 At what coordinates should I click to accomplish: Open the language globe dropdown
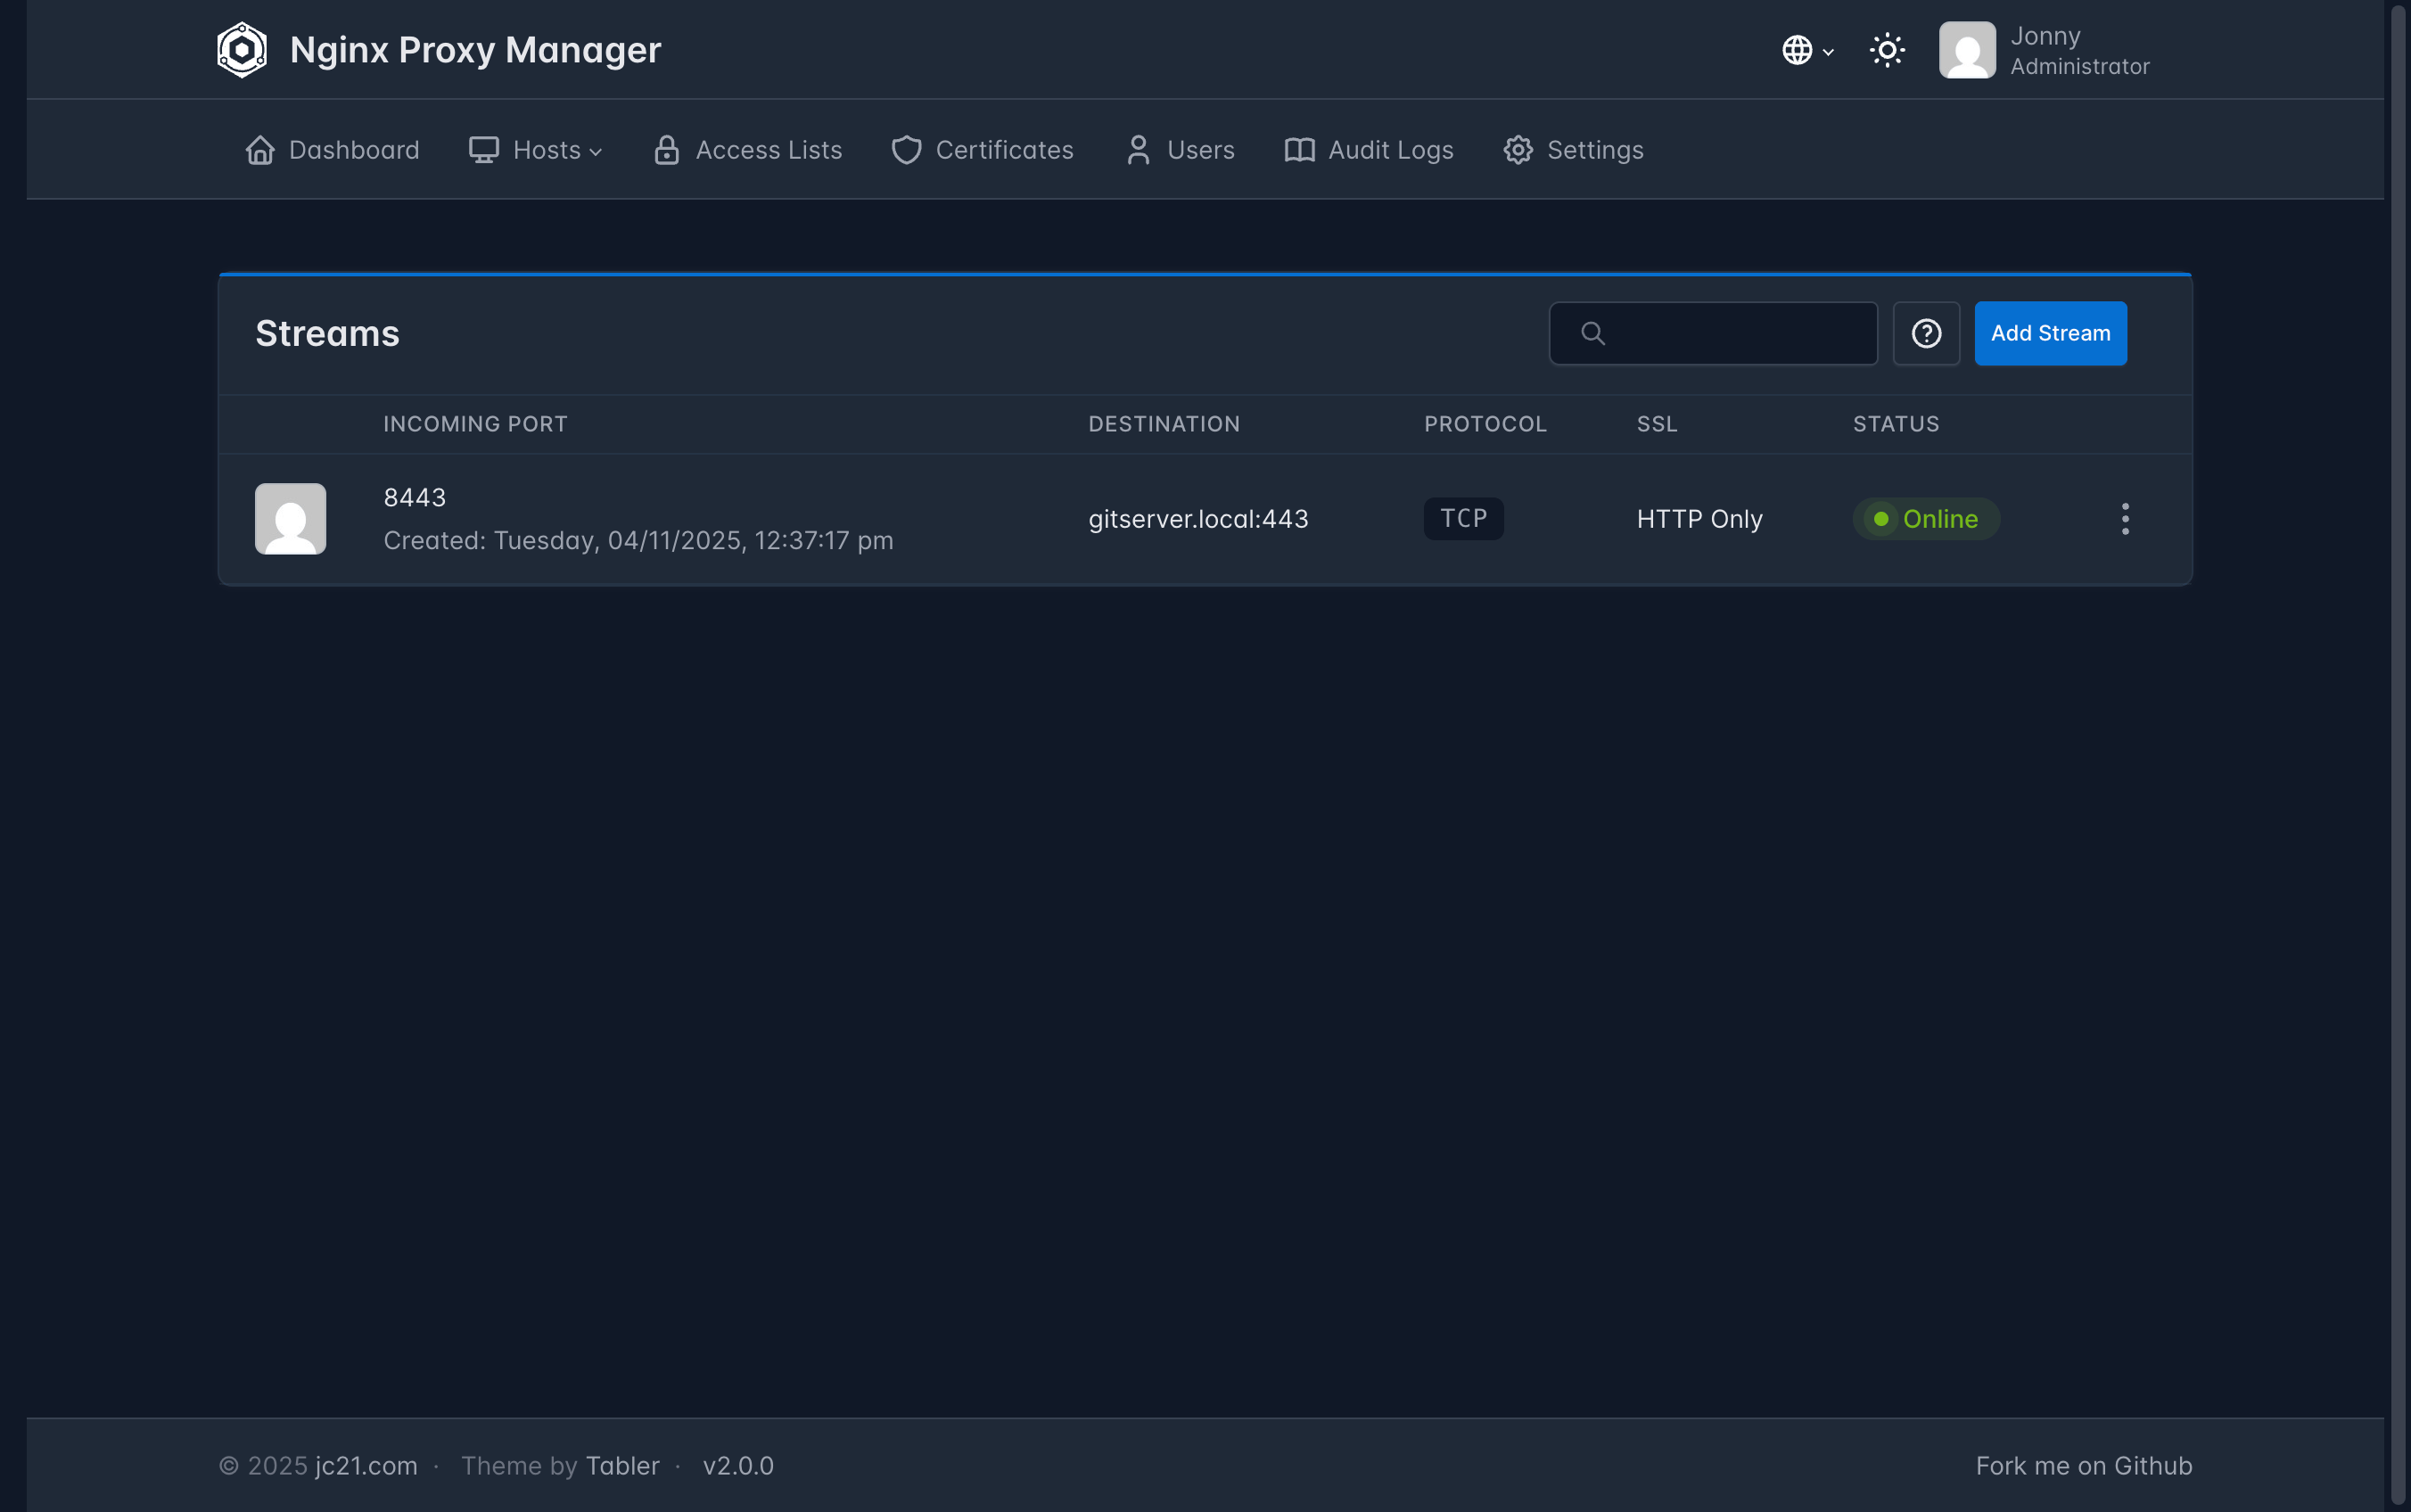(1806, 50)
